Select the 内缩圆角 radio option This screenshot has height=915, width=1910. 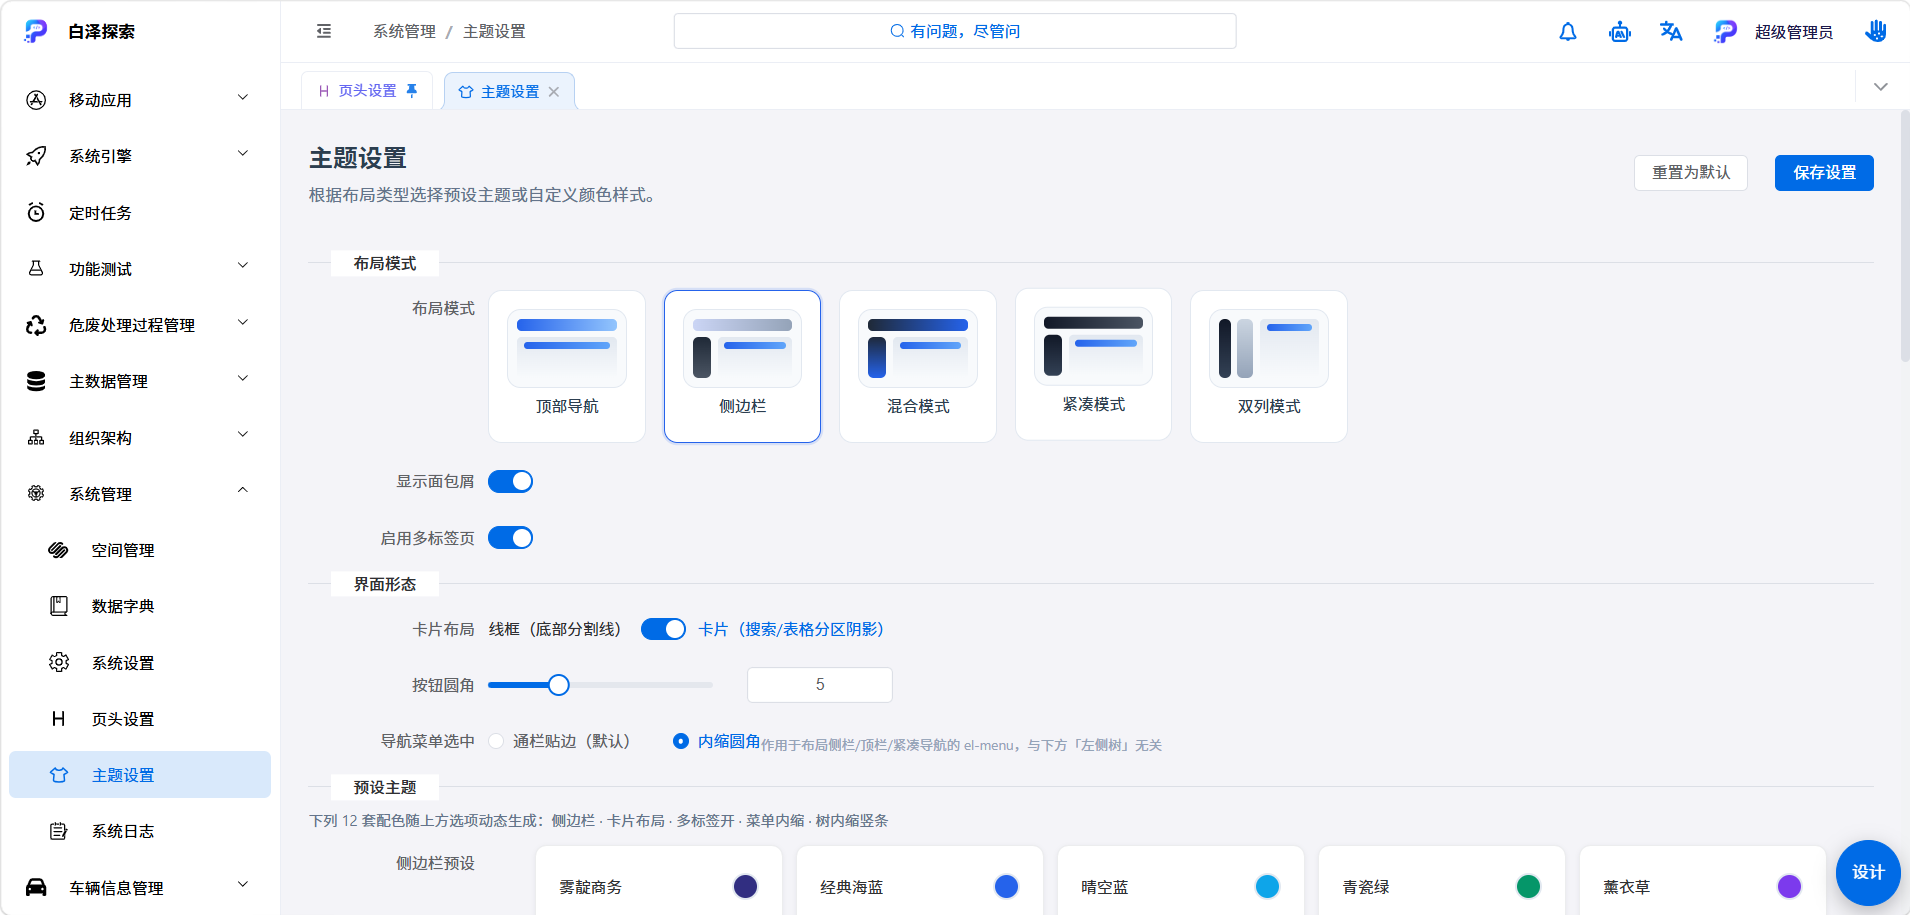717,741
